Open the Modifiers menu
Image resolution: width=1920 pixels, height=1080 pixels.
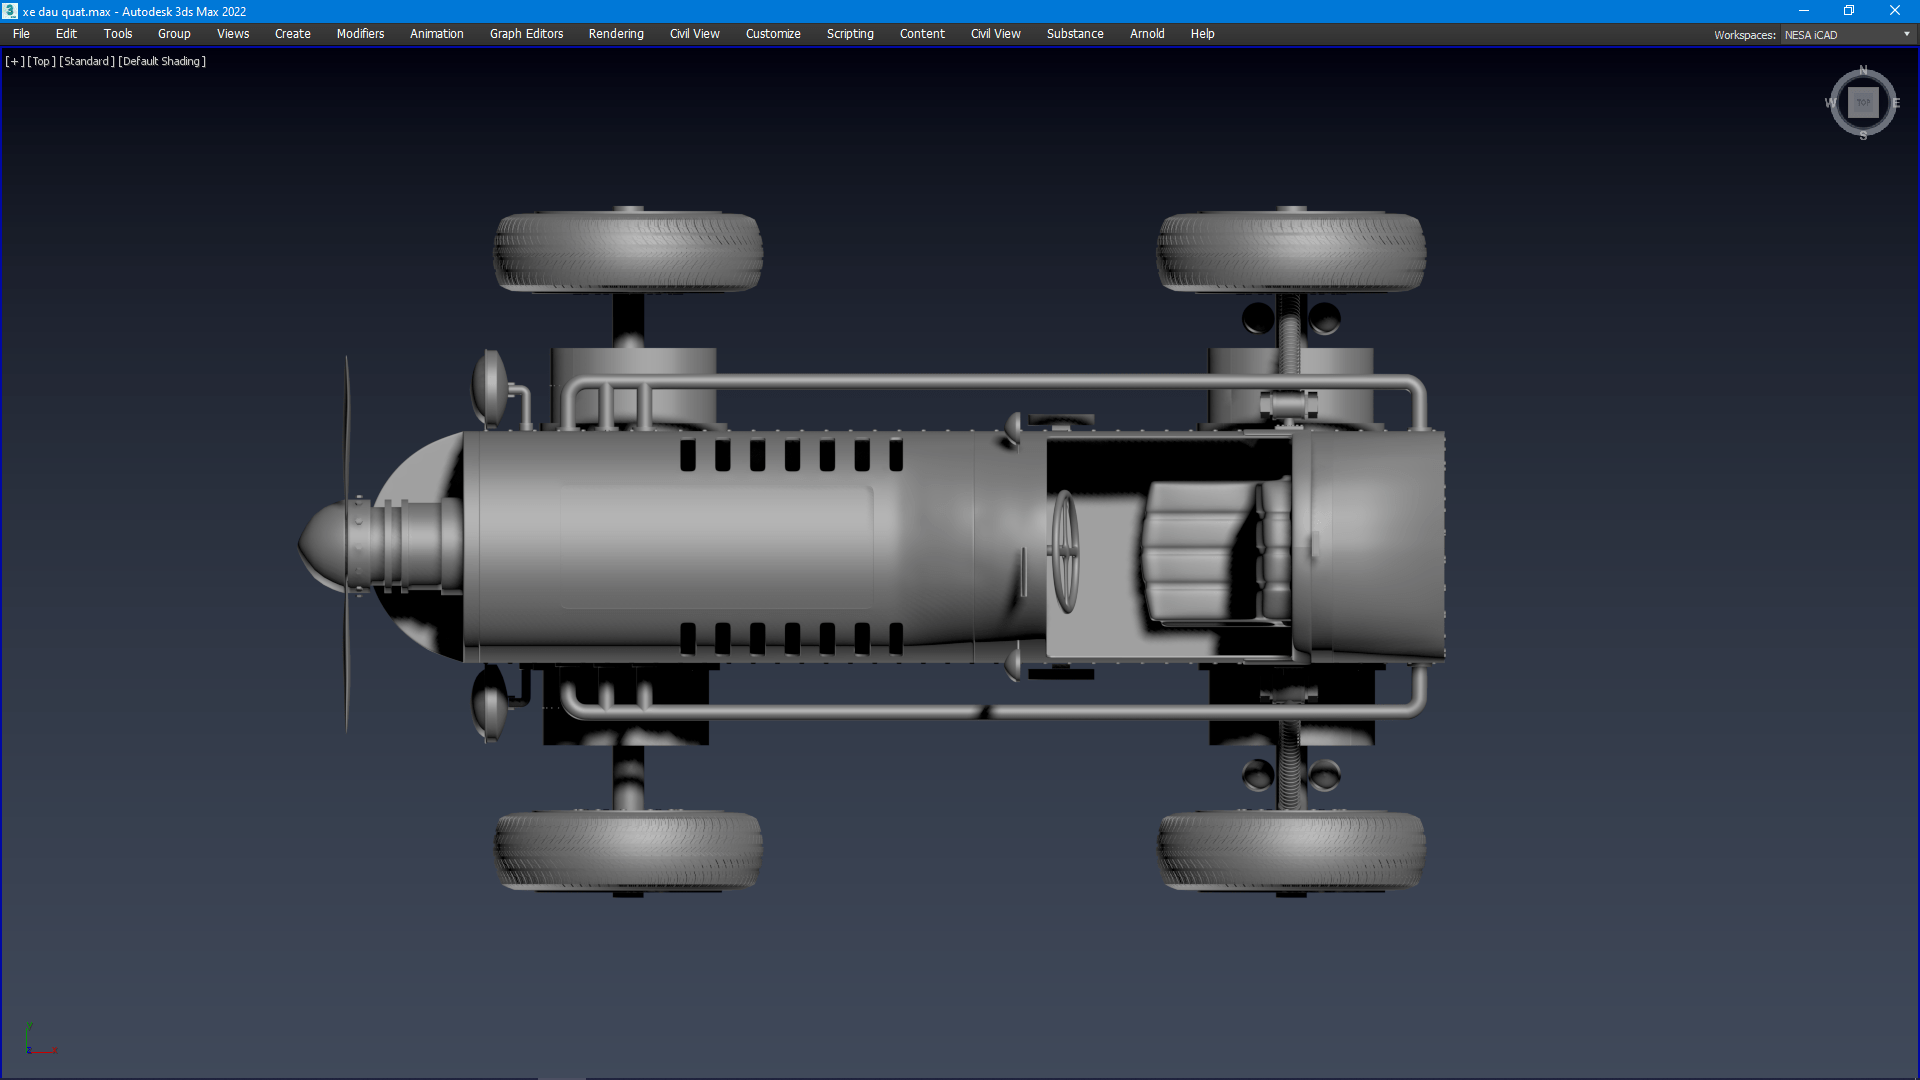coord(360,34)
